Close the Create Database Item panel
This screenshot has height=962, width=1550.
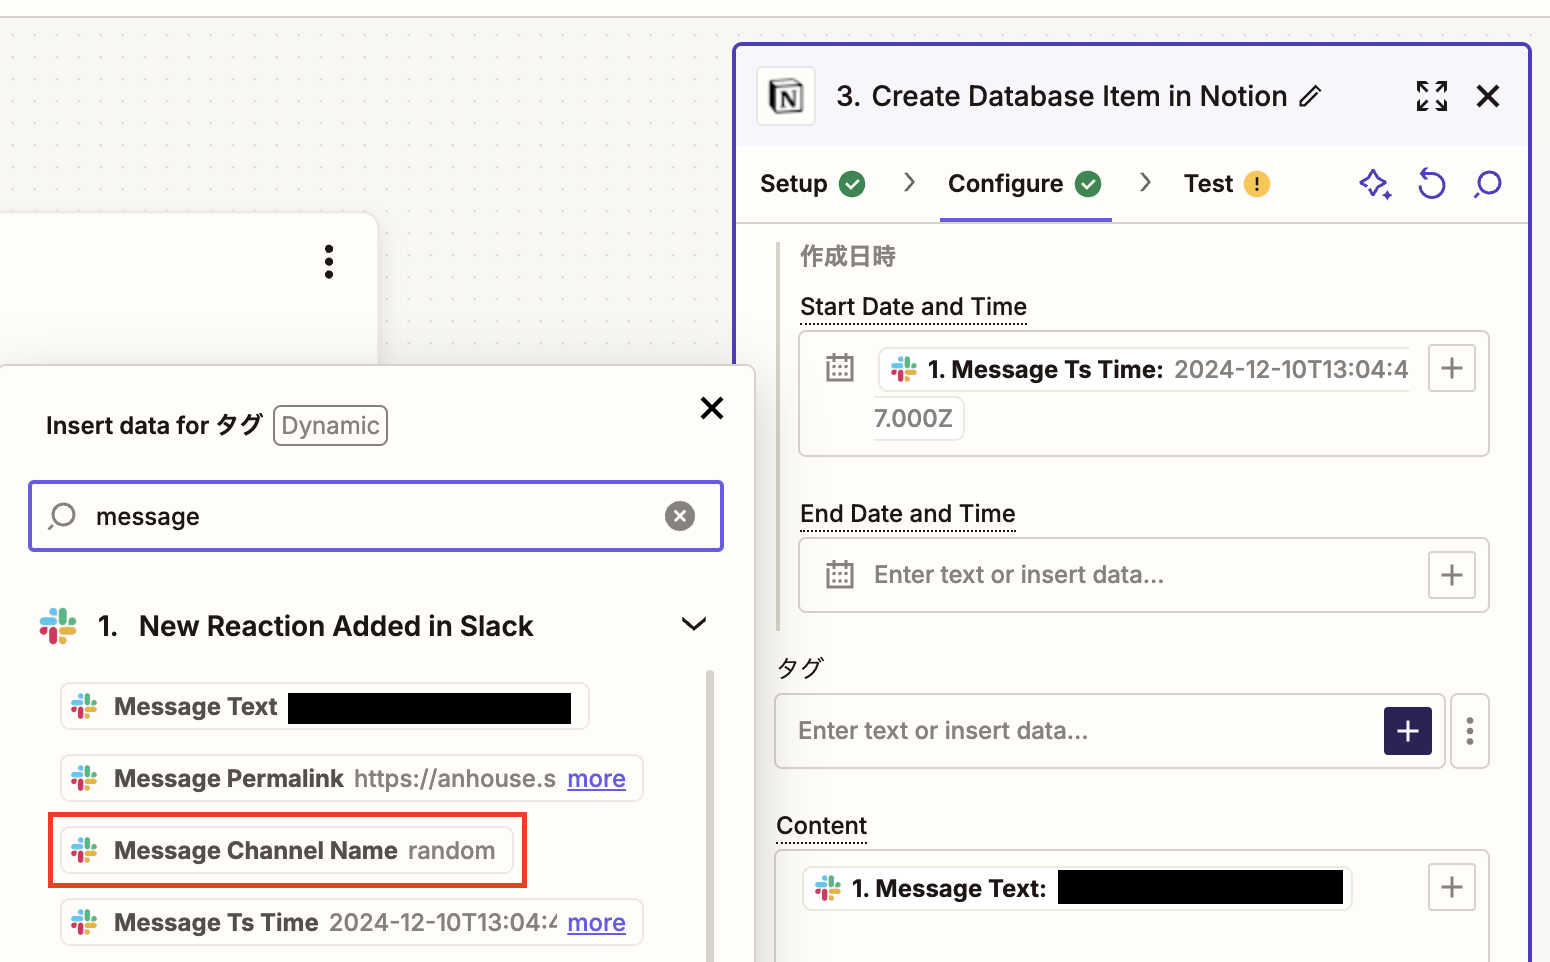click(1488, 96)
